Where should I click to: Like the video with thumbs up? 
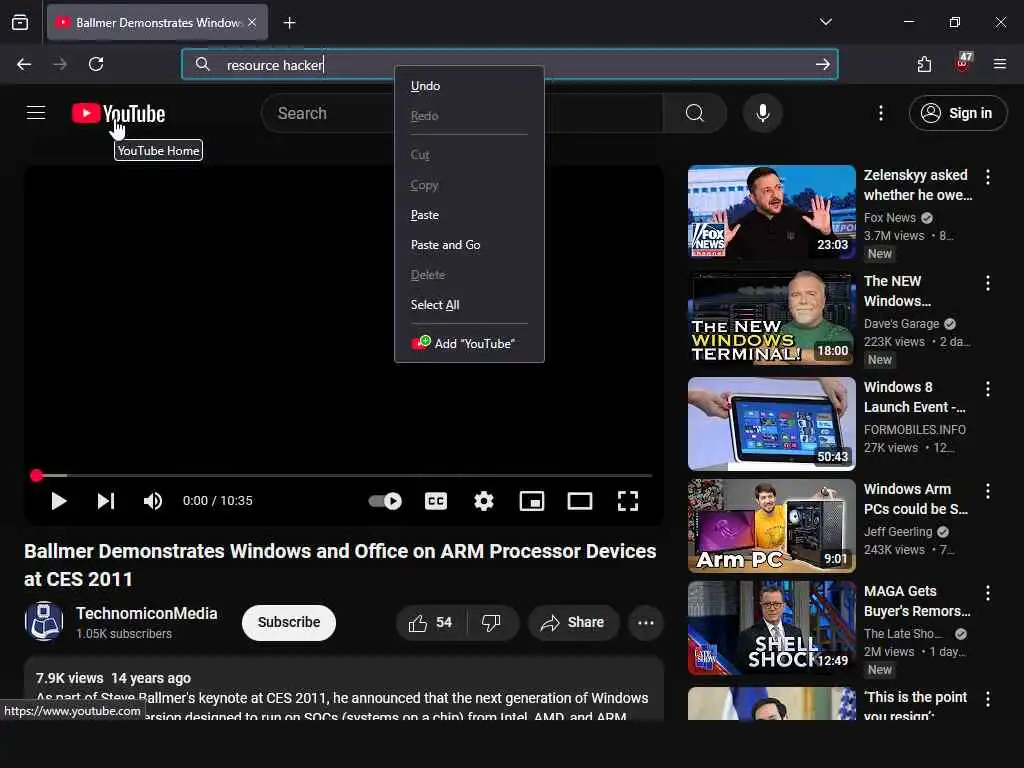pyautogui.click(x=431, y=623)
